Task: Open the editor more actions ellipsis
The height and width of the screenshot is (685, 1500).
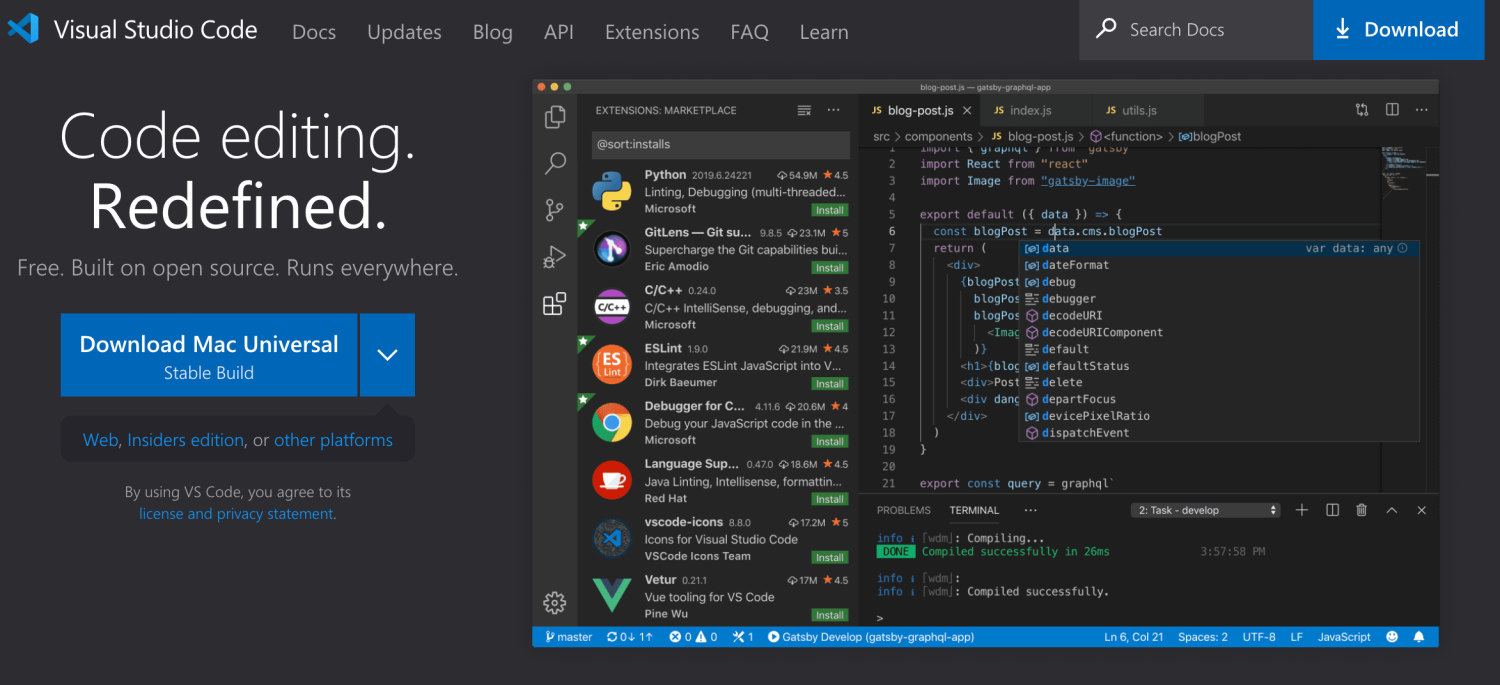Action: pyautogui.click(x=1422, y=110)
